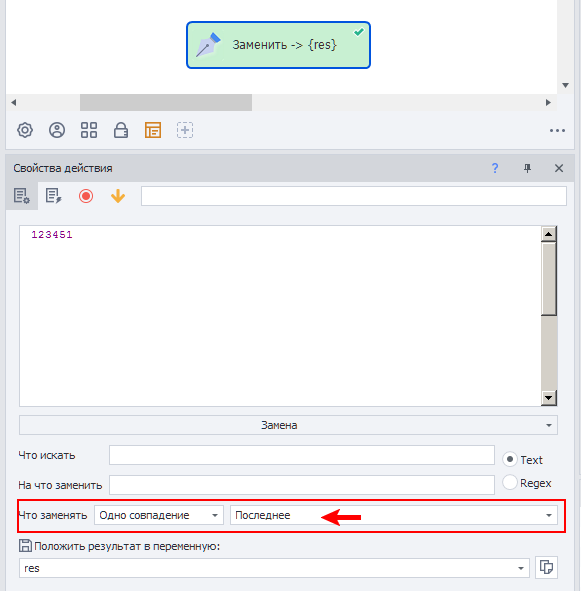
Task: Click the dashed plus-square icon
Action: pyautogui.click(x=185, y=130)
